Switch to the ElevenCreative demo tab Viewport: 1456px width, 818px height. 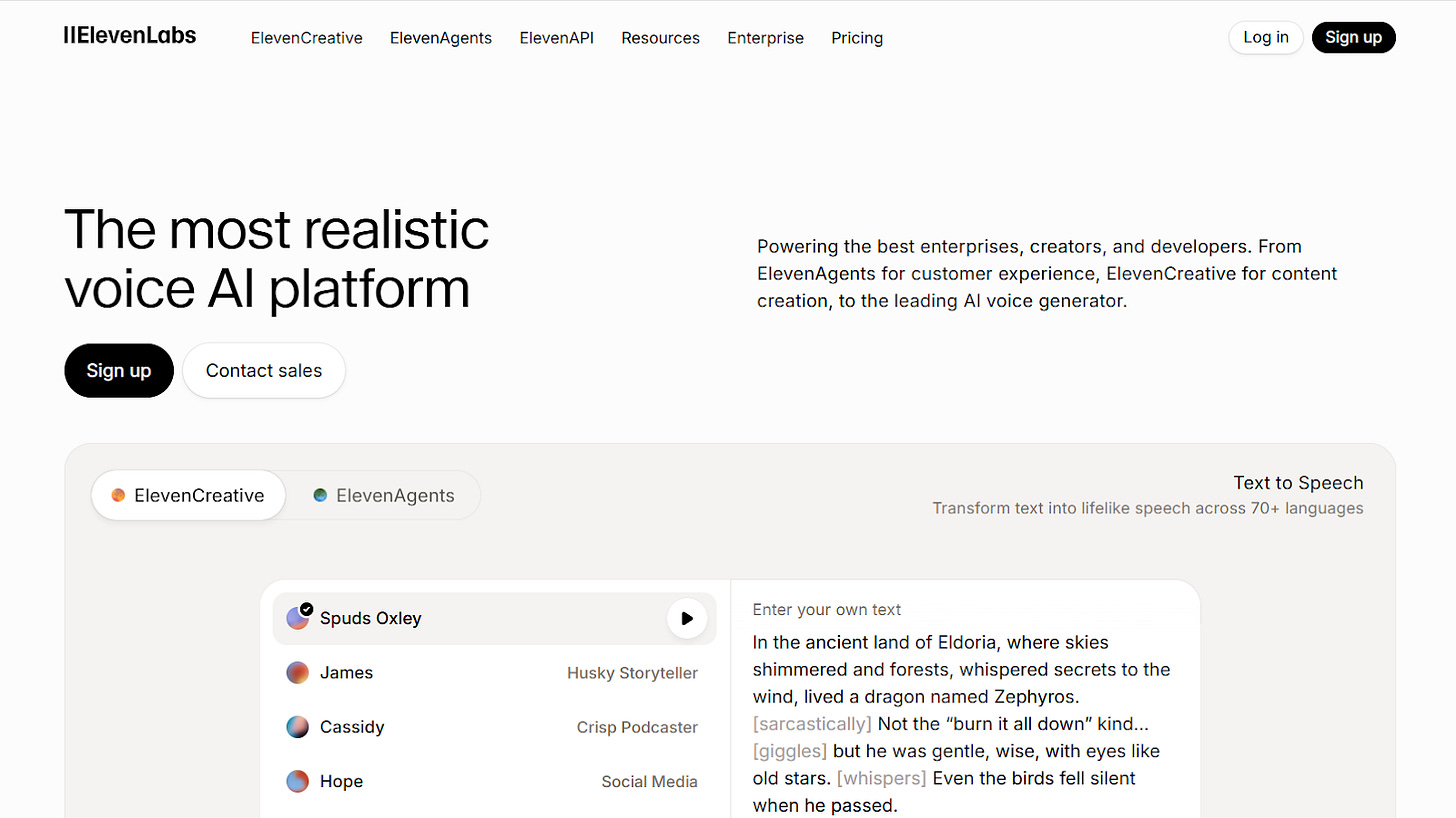pyautogui.click(x=188, y=495)
